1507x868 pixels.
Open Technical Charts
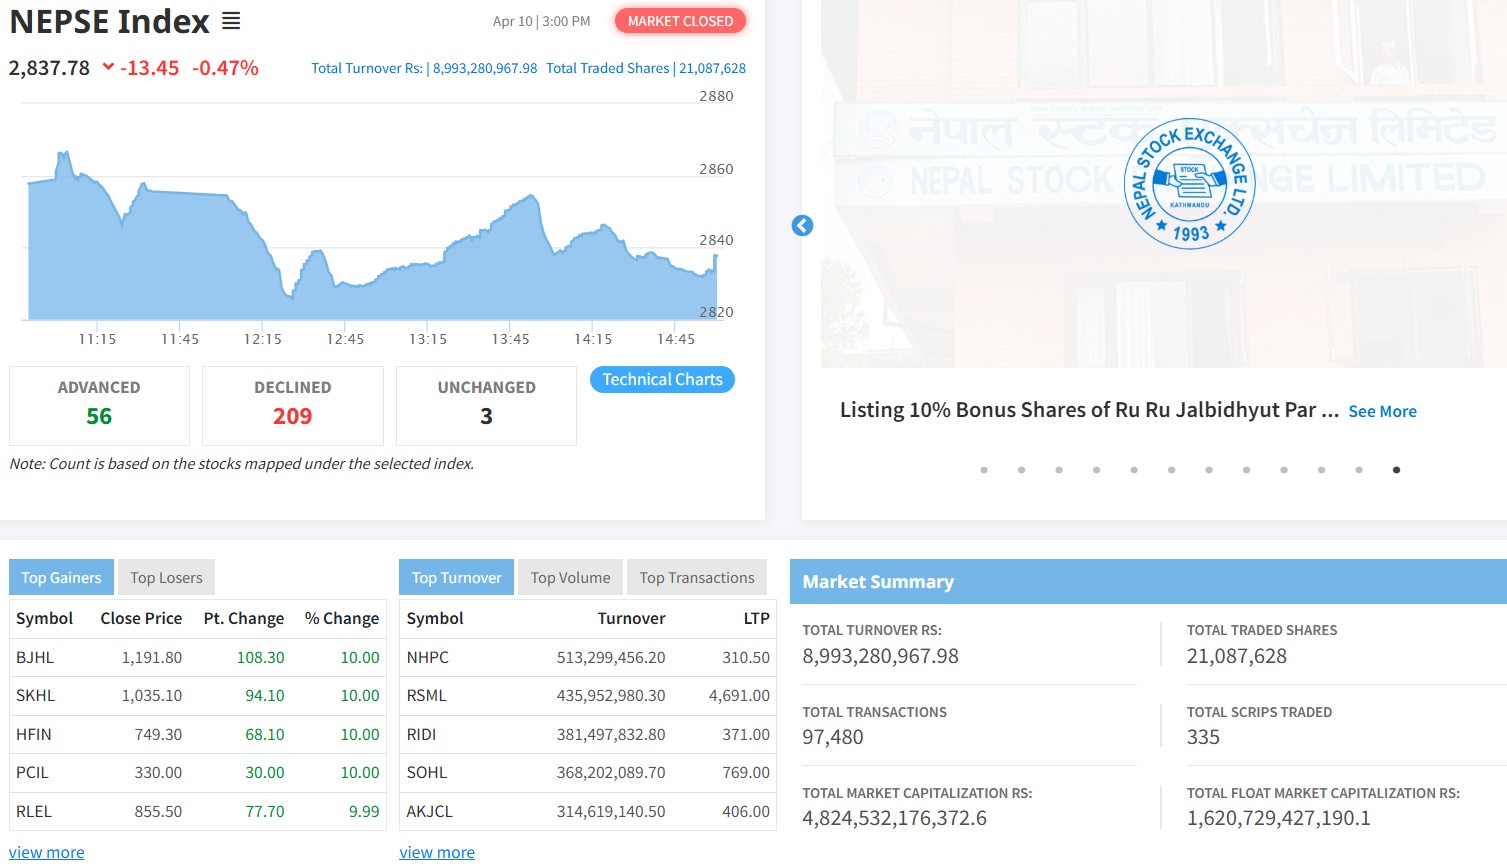pyautogui.click(x=662, y=380)
